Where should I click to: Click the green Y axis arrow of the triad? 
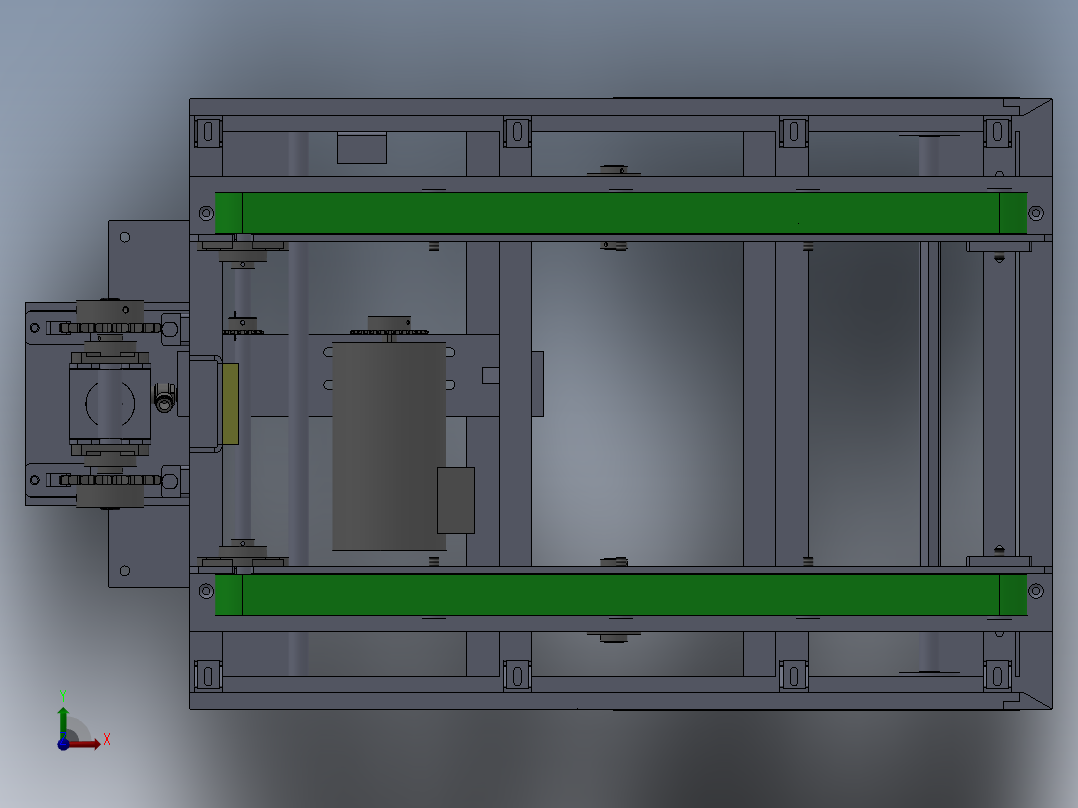click(63, 721)
